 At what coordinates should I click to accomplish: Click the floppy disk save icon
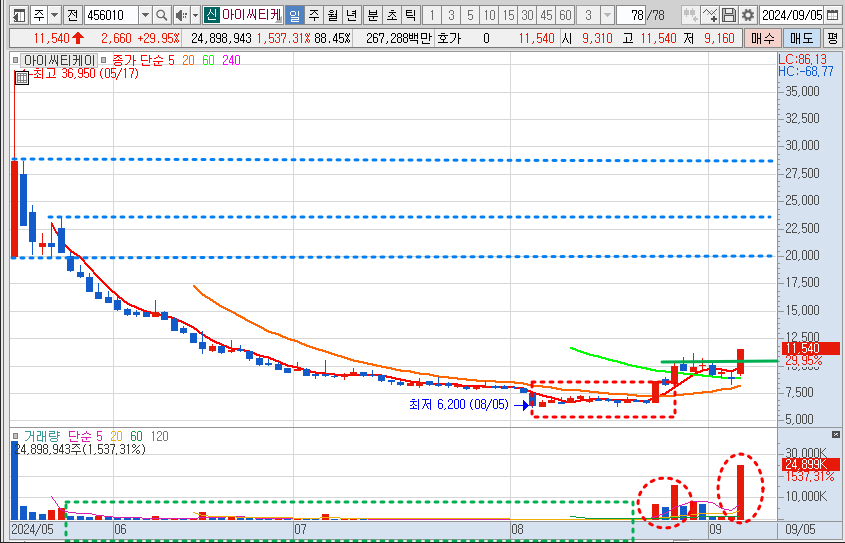point(729,15)
